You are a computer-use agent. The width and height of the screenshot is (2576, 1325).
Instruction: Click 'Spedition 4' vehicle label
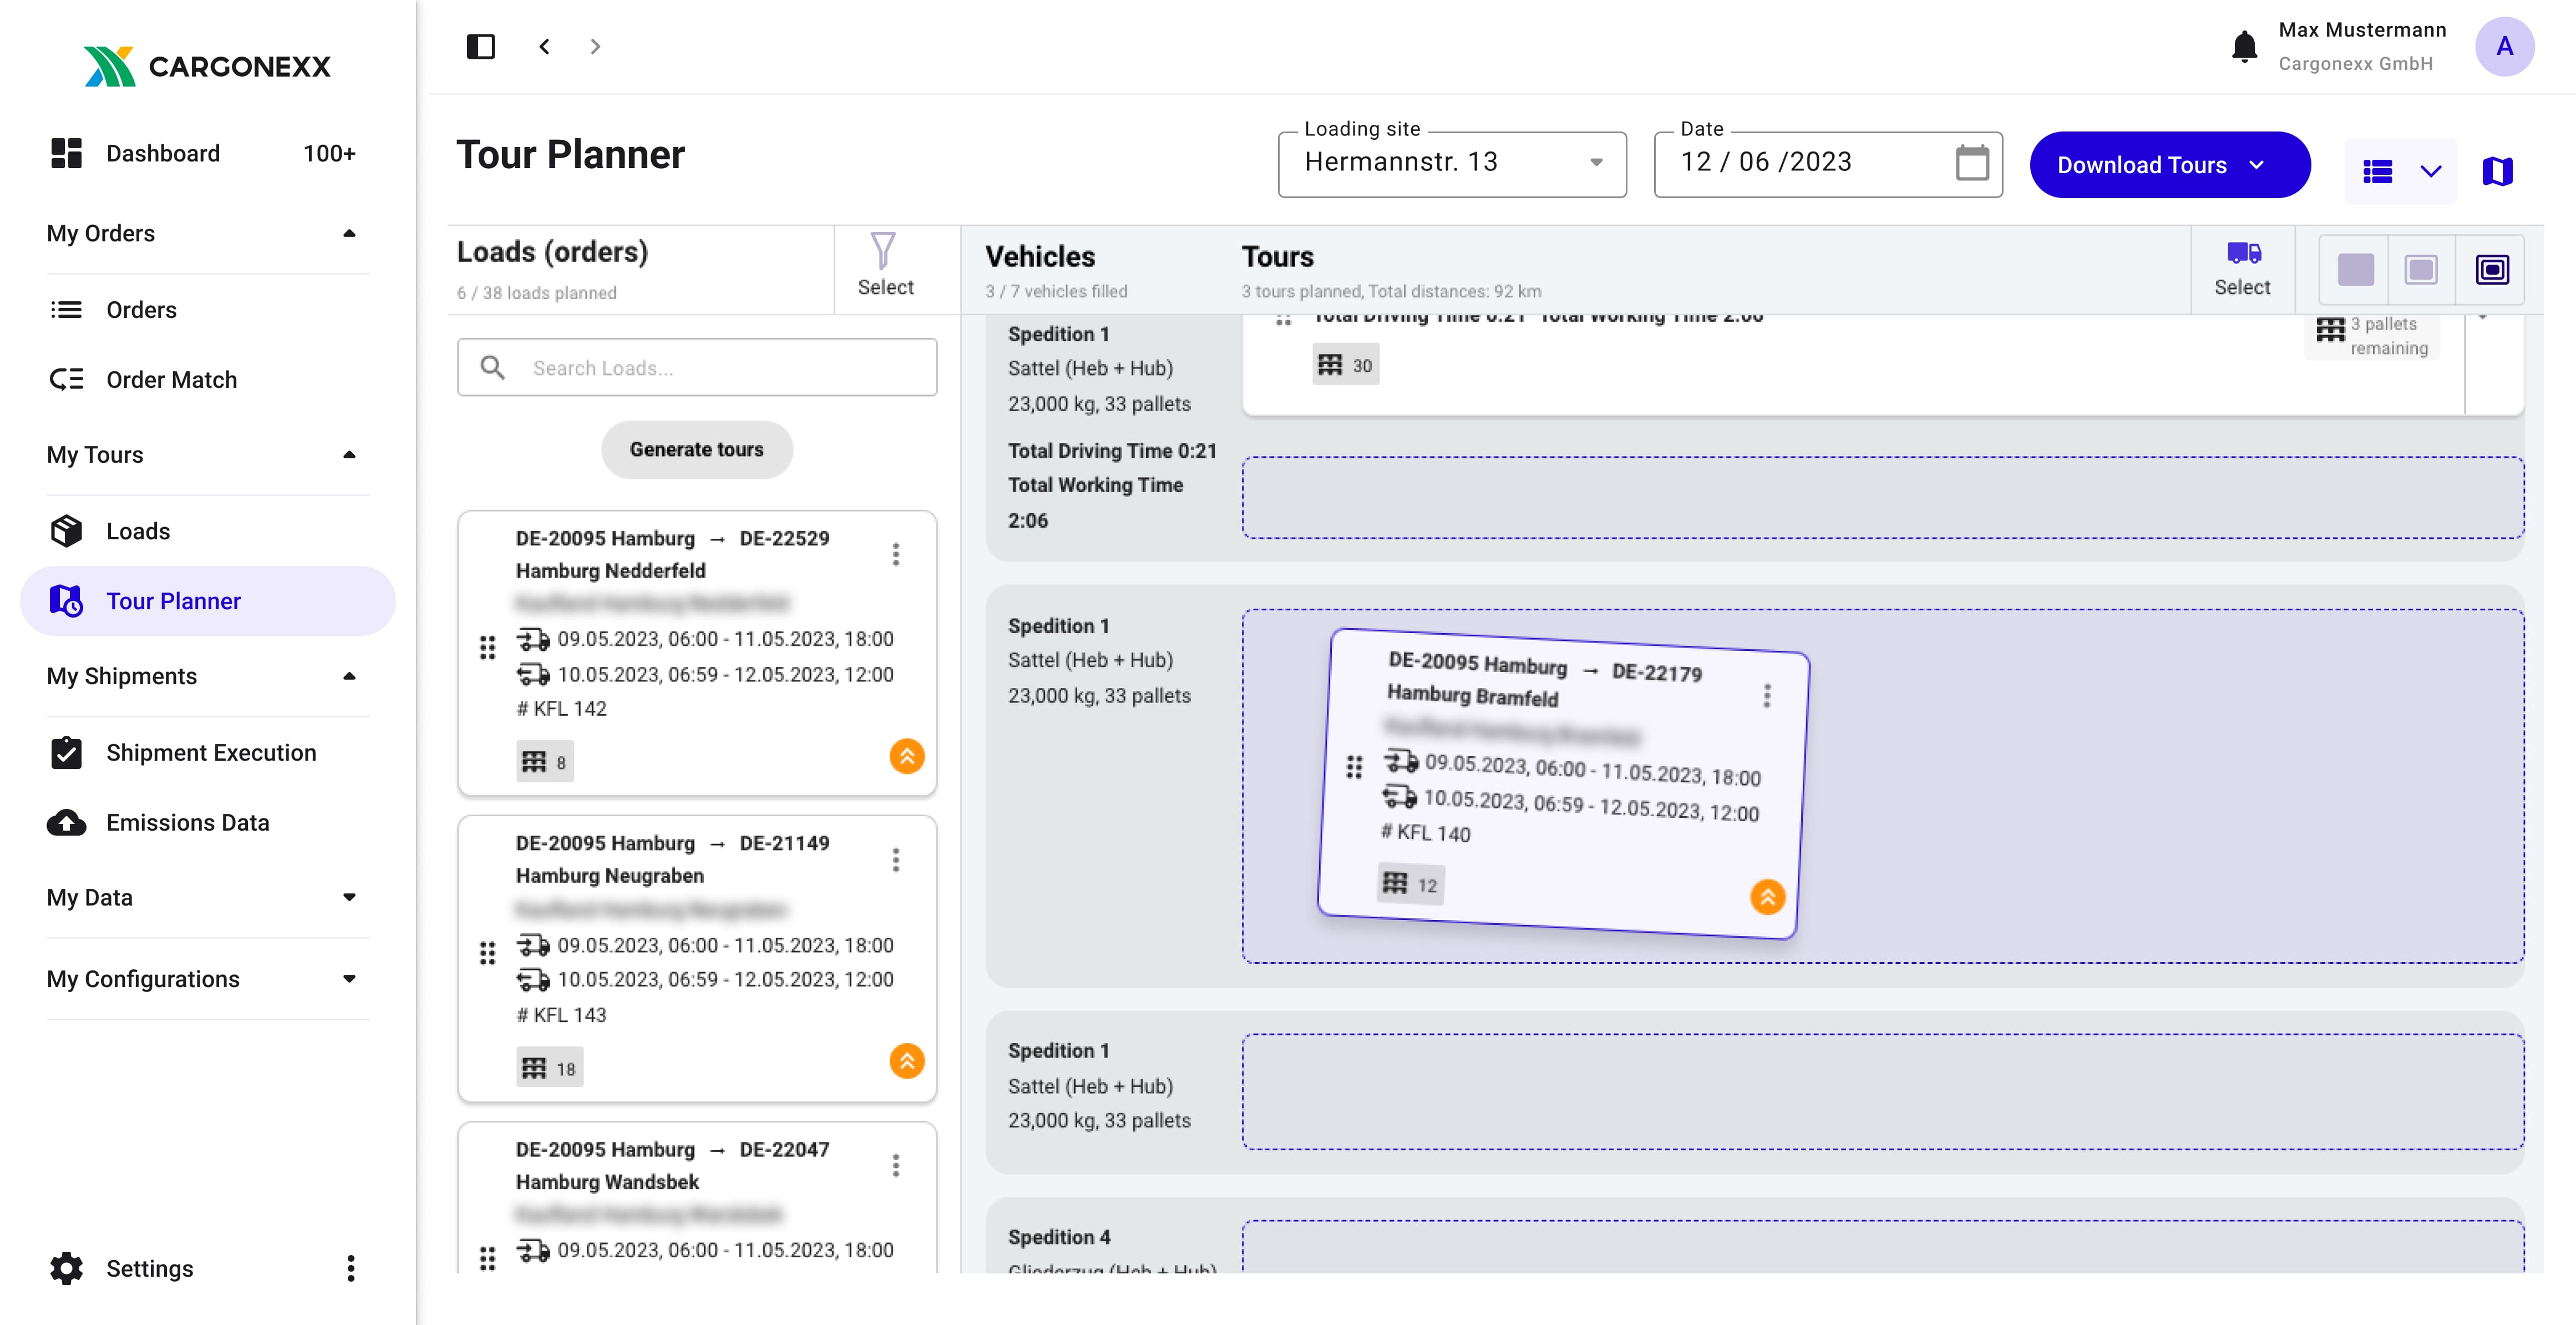1058,1237
